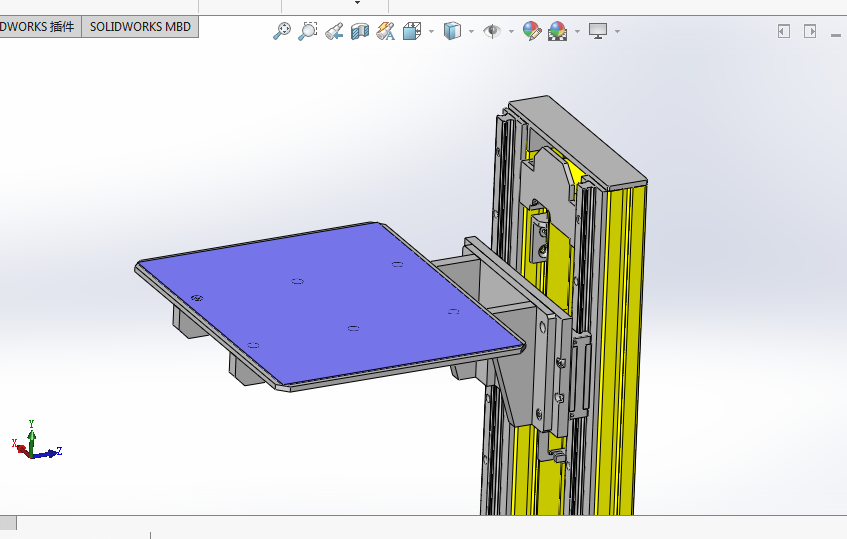Image resolution: width=847 pixels, height=539 pixels.
Task: Open the small dropdown arrow at the top edge
Action: [357, 3]
